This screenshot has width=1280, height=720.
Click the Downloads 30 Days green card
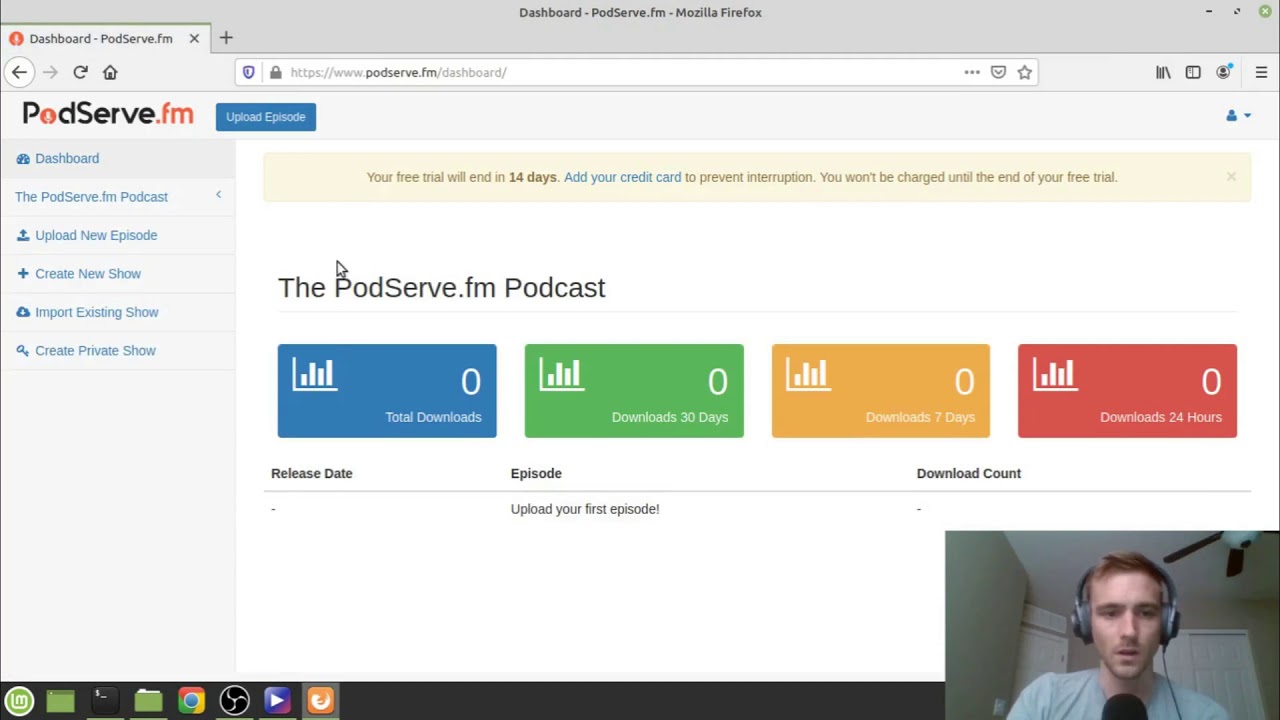(634, 391)
